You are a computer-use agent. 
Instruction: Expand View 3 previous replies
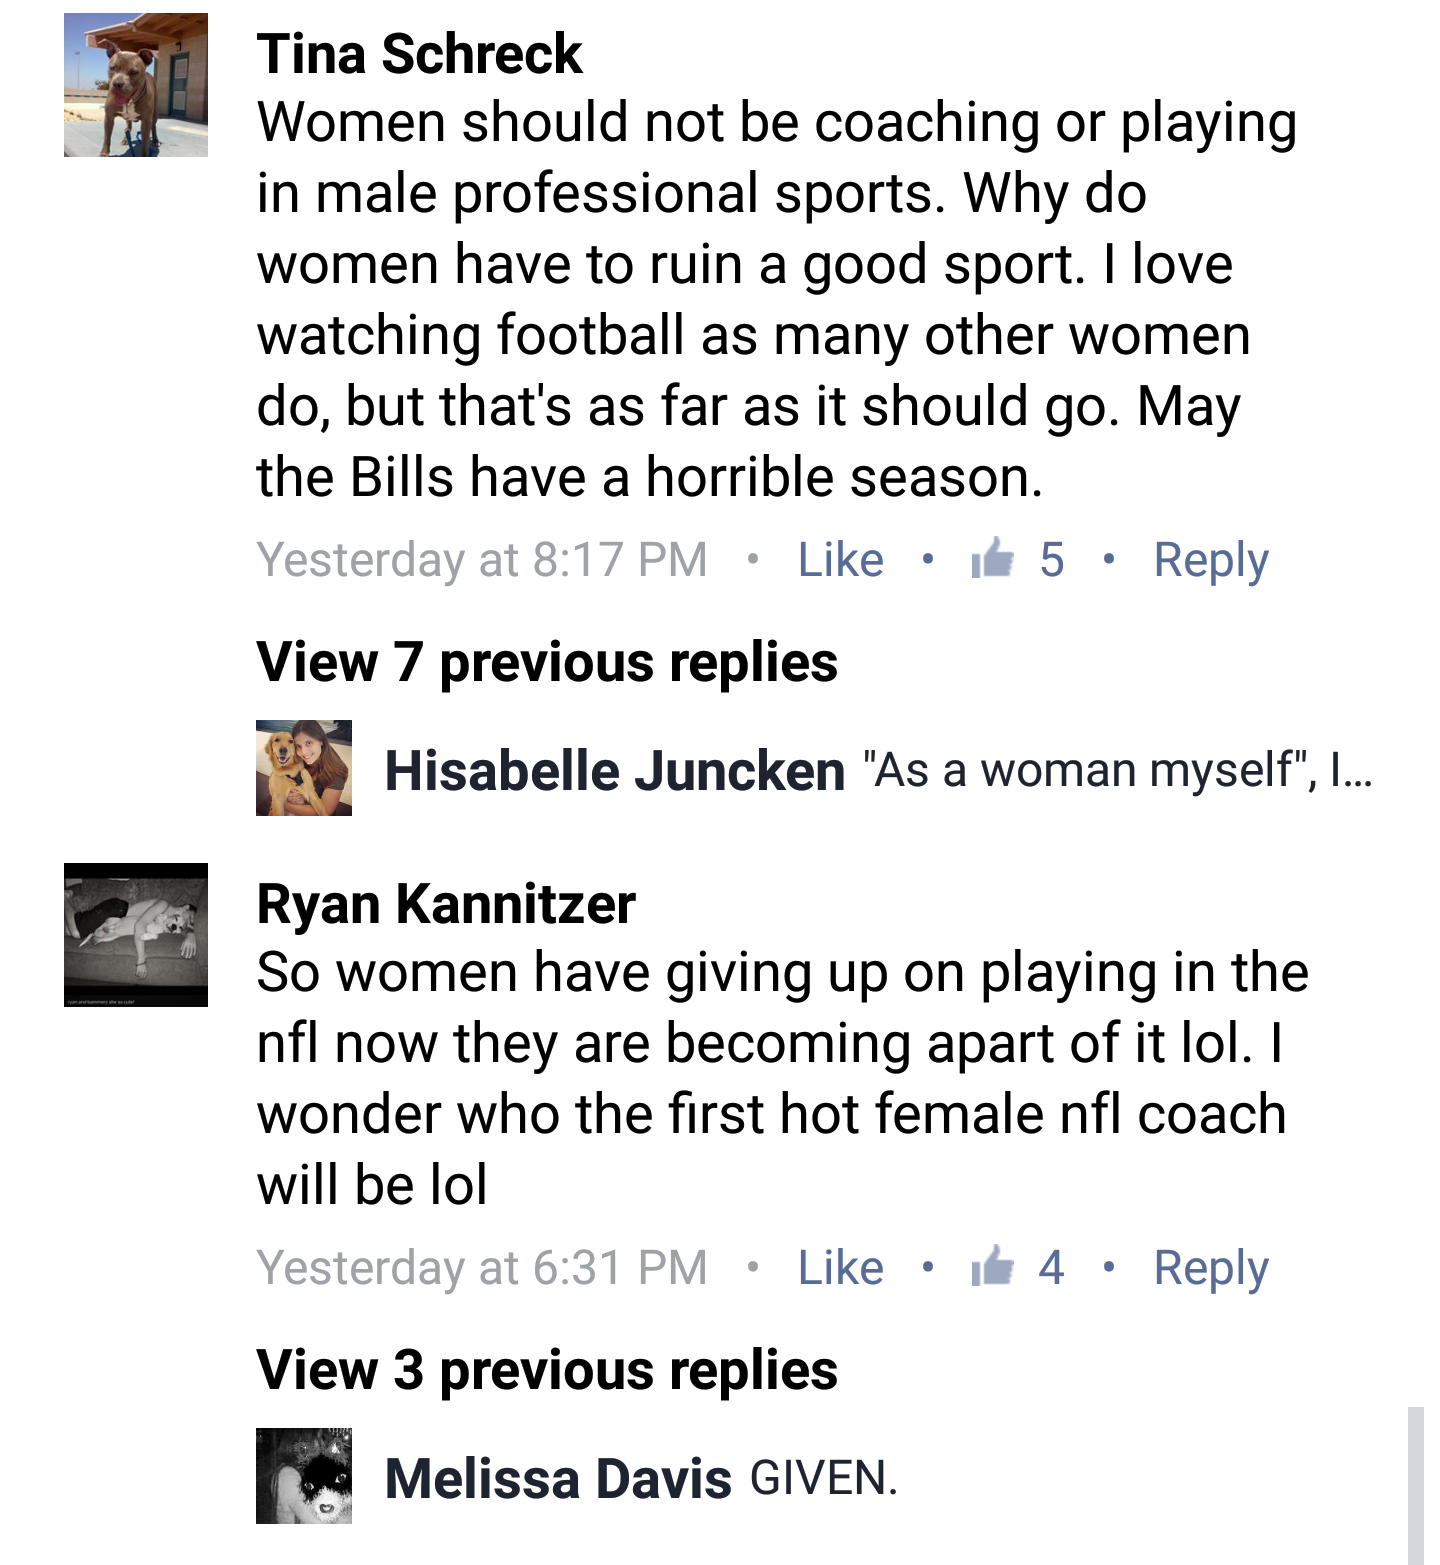click(x=547, y=1371)
